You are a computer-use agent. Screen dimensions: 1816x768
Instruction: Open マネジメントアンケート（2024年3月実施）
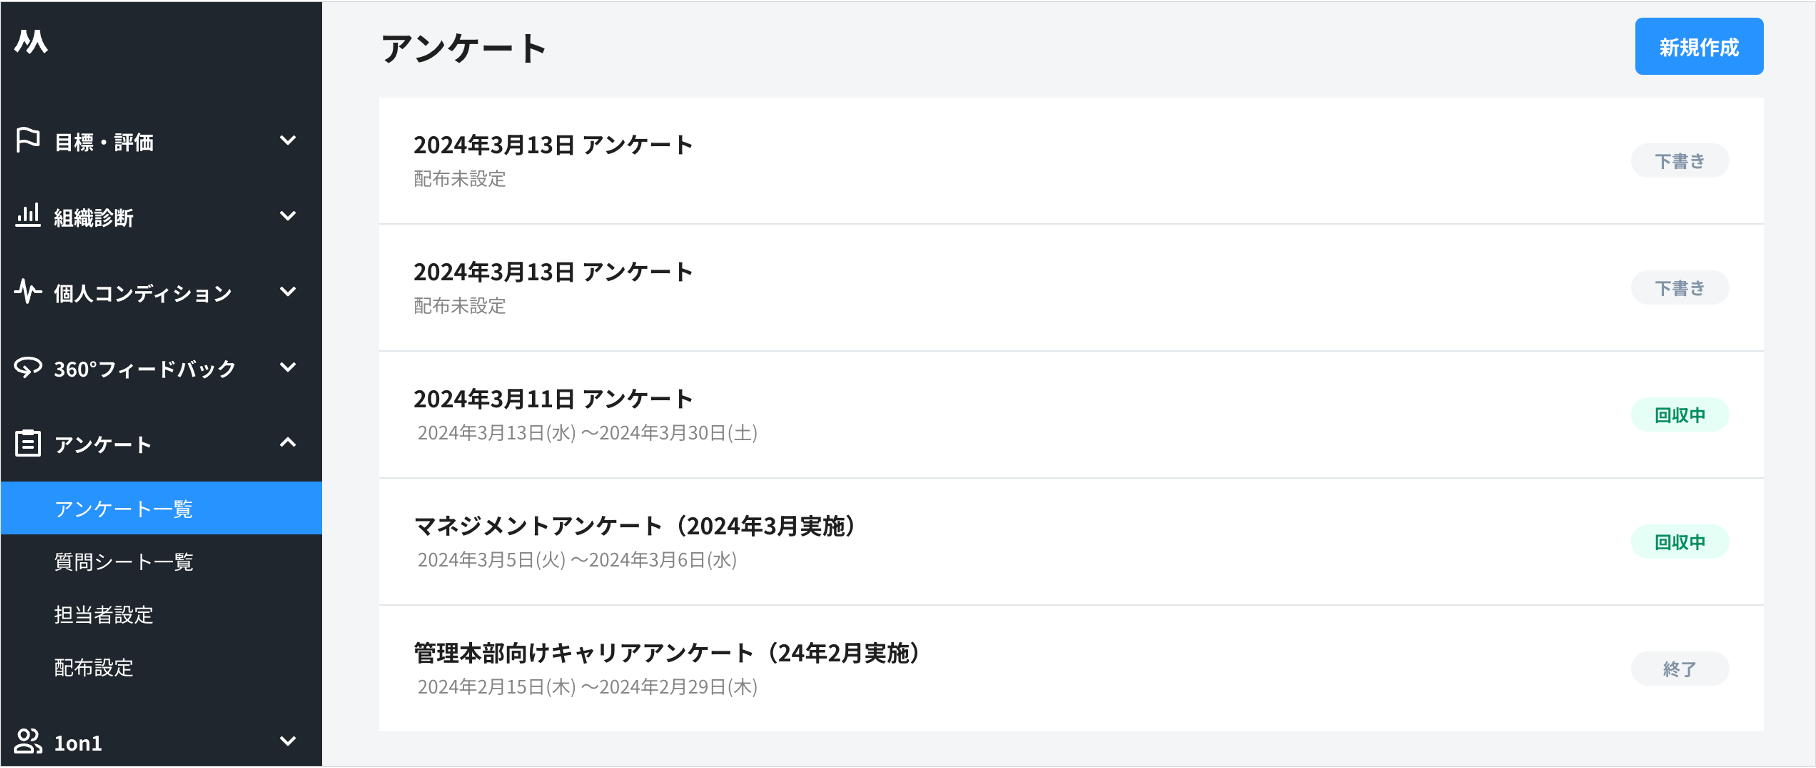636,527
